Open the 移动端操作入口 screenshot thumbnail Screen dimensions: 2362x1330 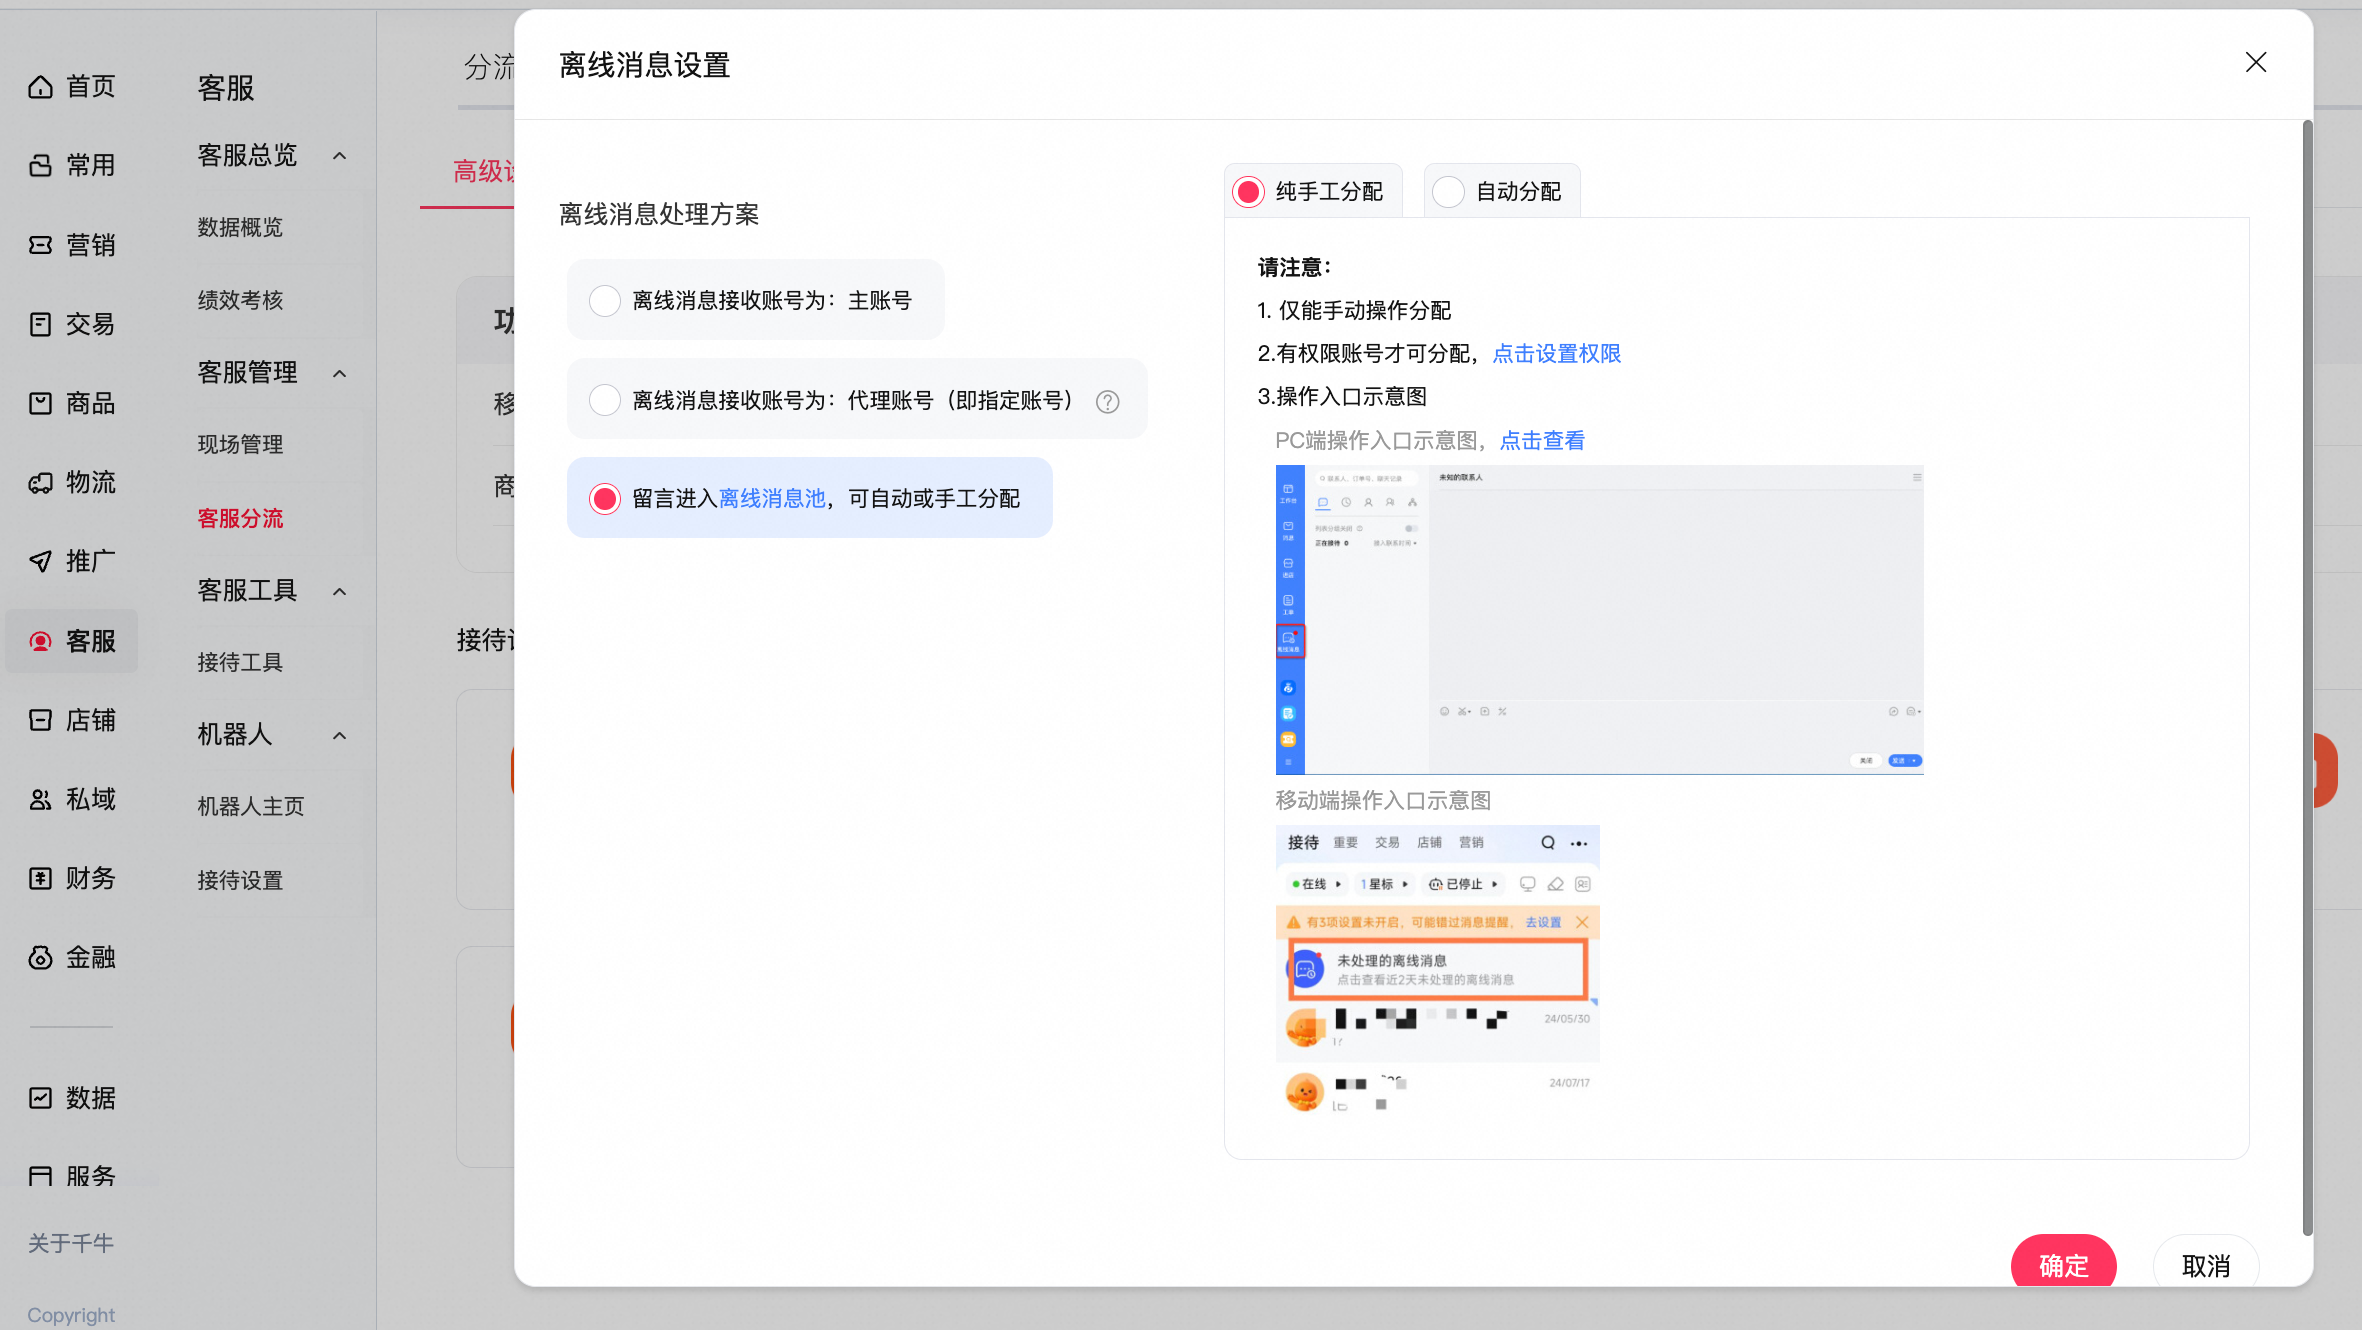1437,972
